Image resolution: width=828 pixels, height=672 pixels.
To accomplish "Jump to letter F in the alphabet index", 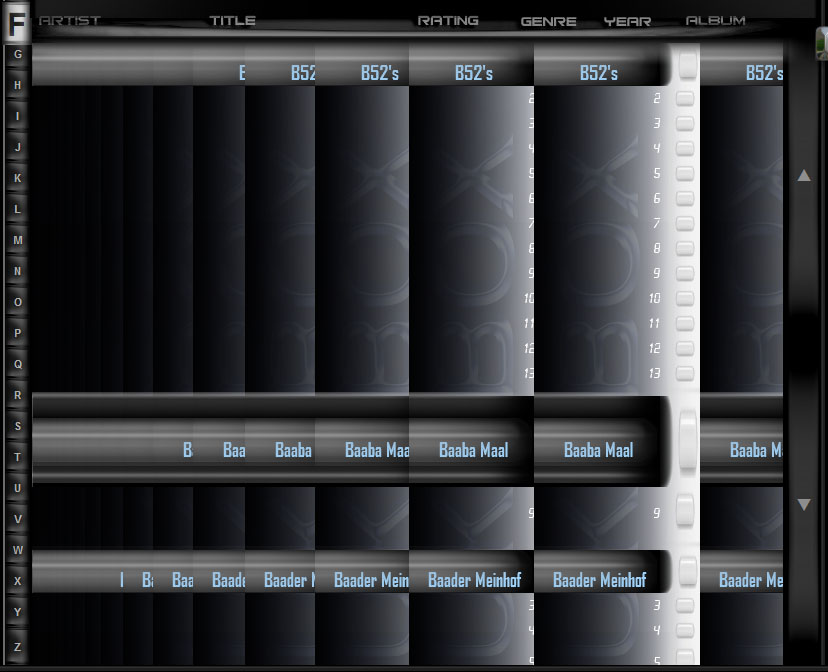I will pyautogui.click(x=16, y=24).
